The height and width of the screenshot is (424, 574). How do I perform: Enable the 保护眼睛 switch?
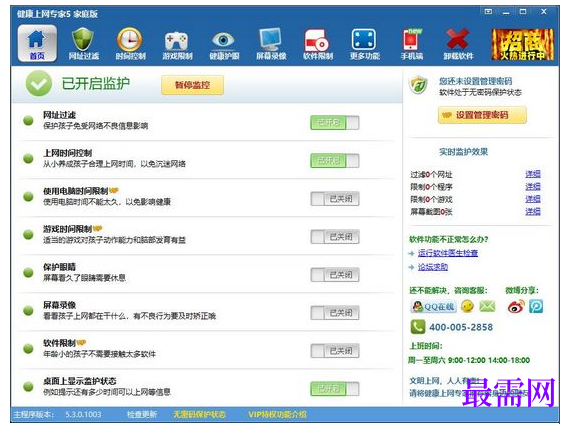(335, 275)
